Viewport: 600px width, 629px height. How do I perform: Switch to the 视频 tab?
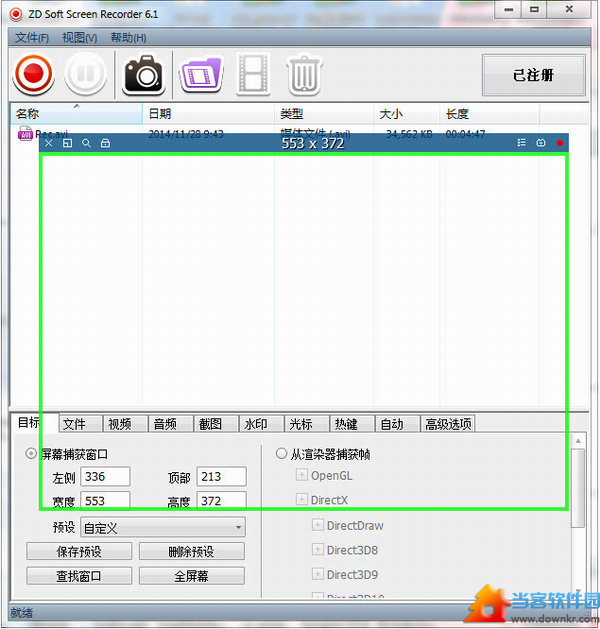click(x=126, y=424)
